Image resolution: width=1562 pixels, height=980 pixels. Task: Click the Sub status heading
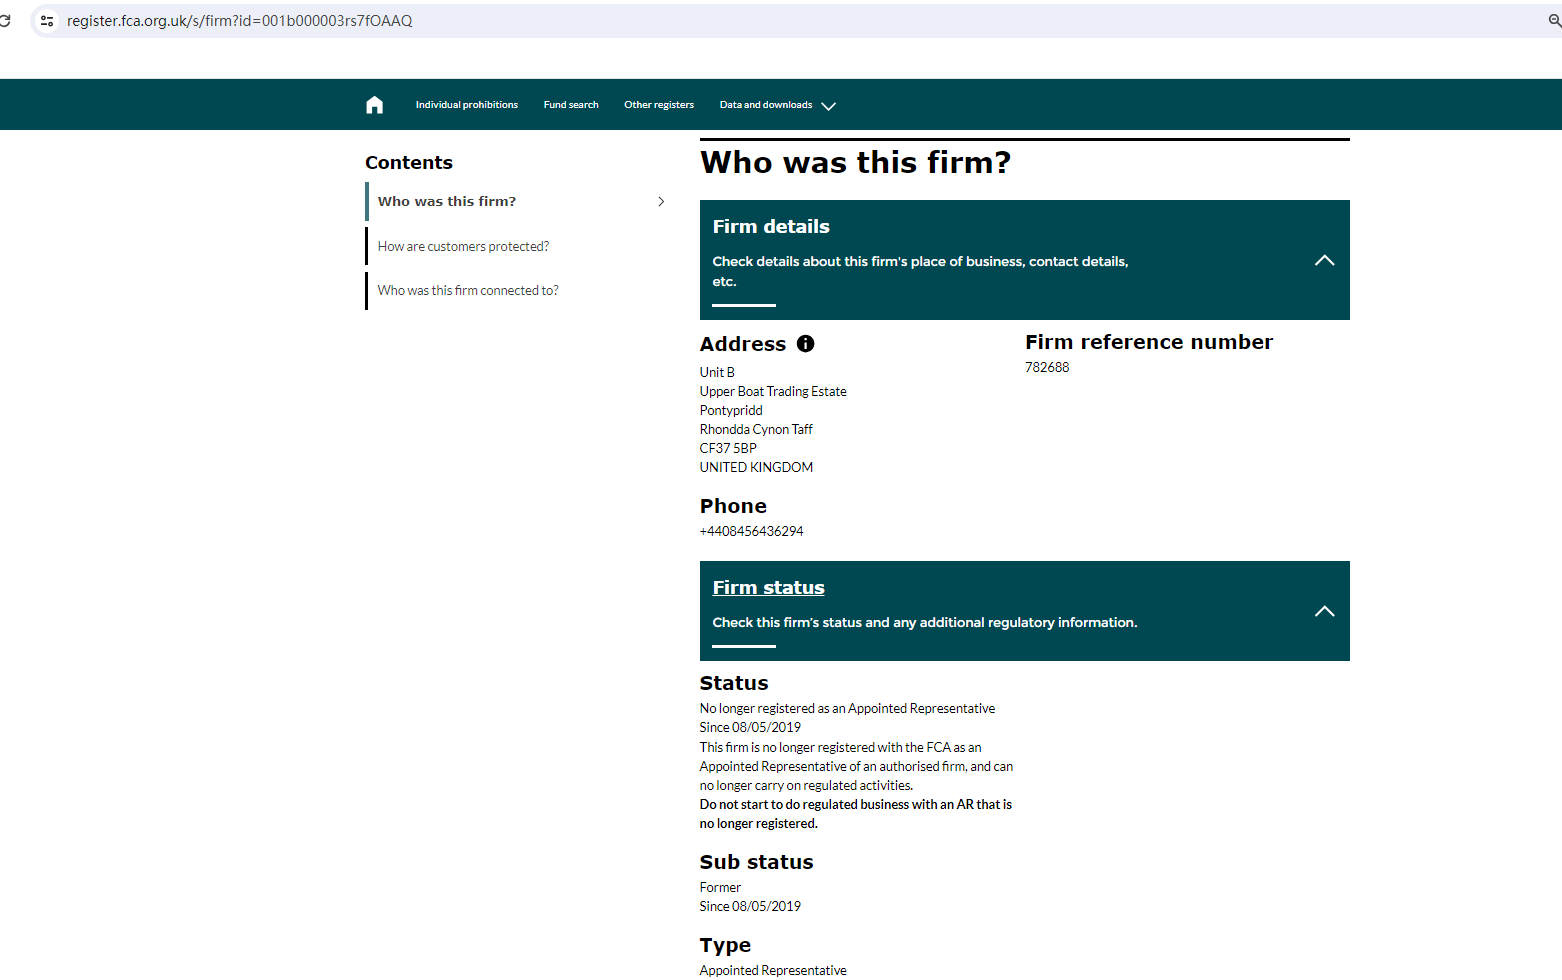click(756, 862)
